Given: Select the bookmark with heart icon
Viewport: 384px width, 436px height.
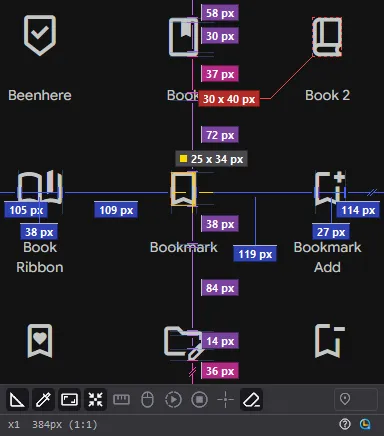Looking at the screenshot, I should 40,341.
